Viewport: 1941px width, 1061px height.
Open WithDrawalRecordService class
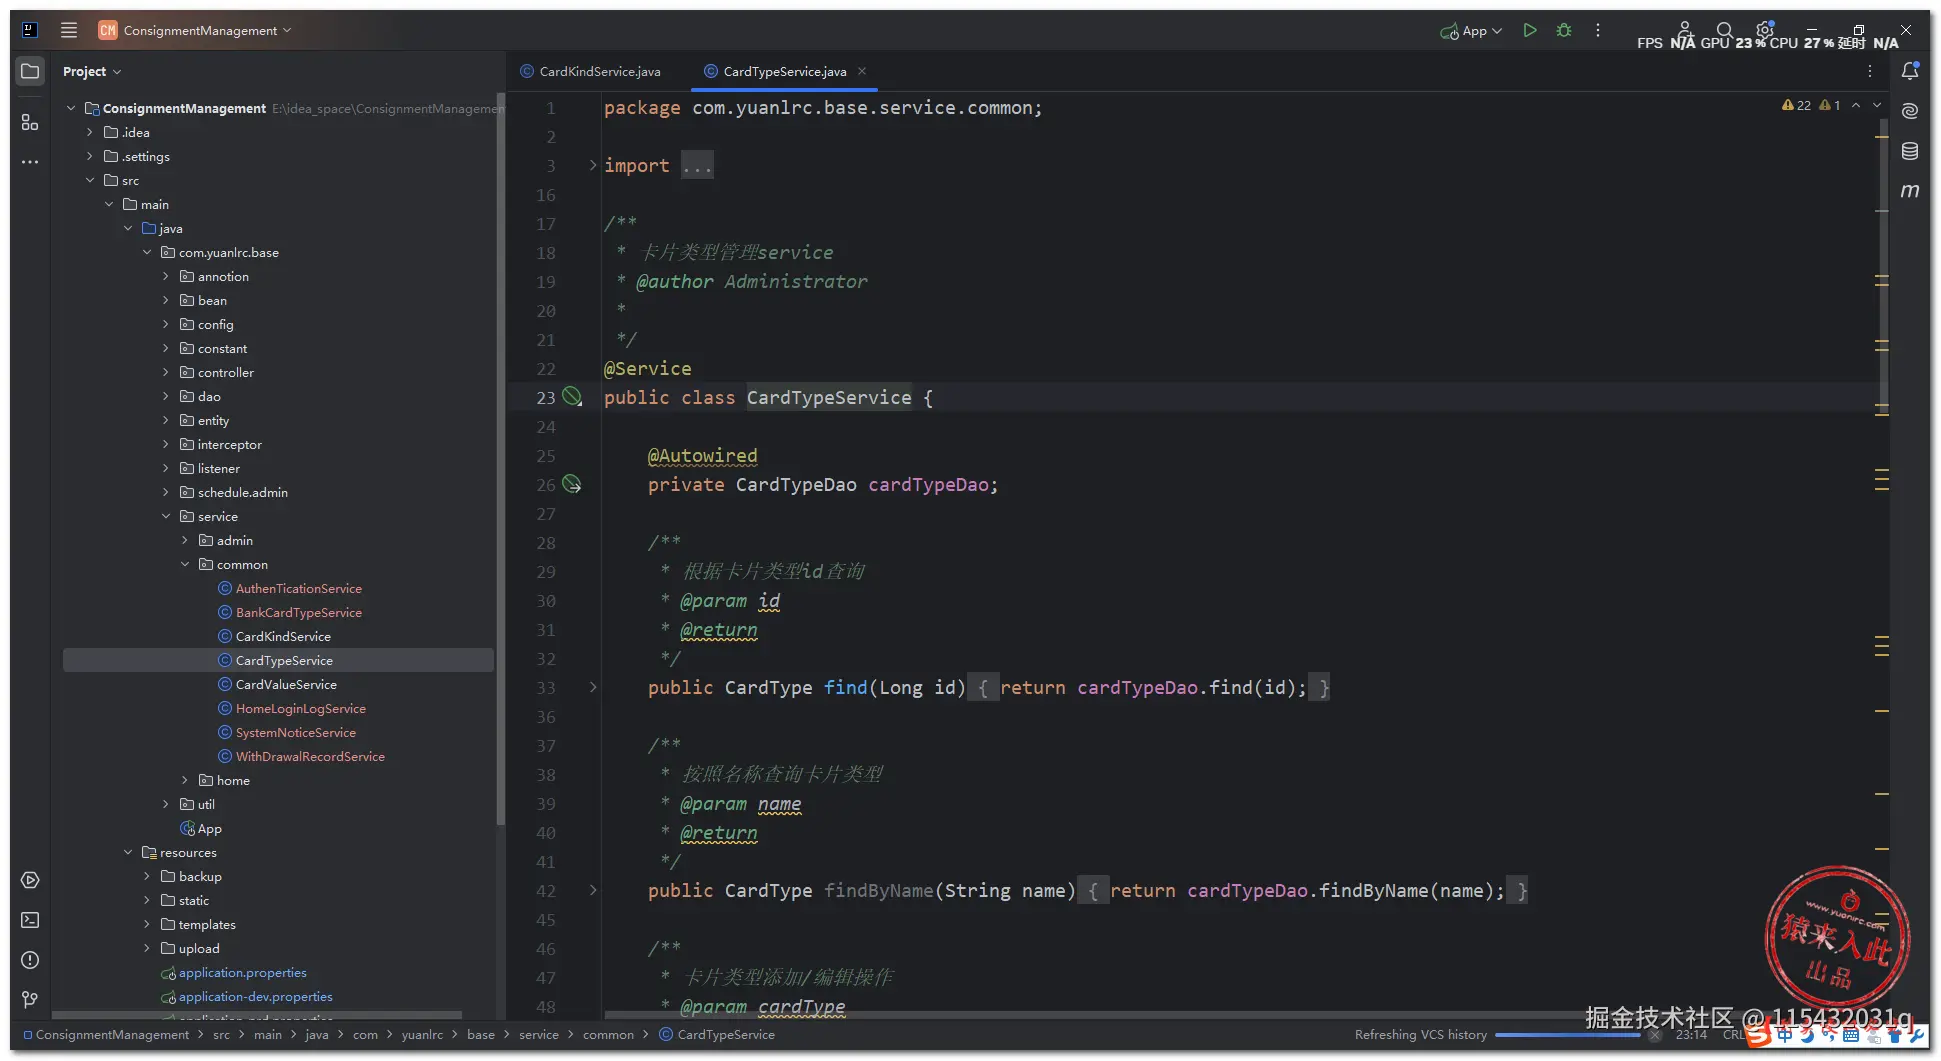click(310, 756)
